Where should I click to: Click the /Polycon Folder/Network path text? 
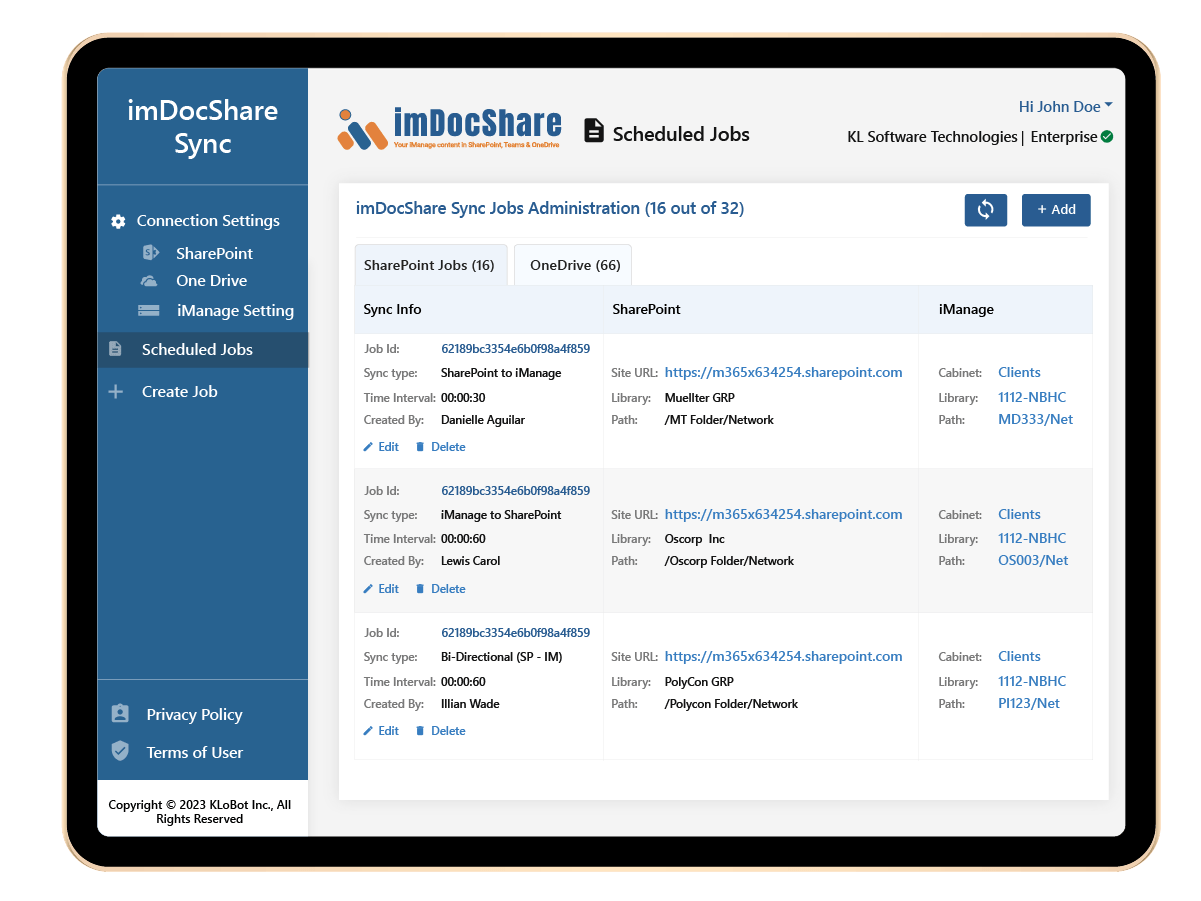pos(731,704)
